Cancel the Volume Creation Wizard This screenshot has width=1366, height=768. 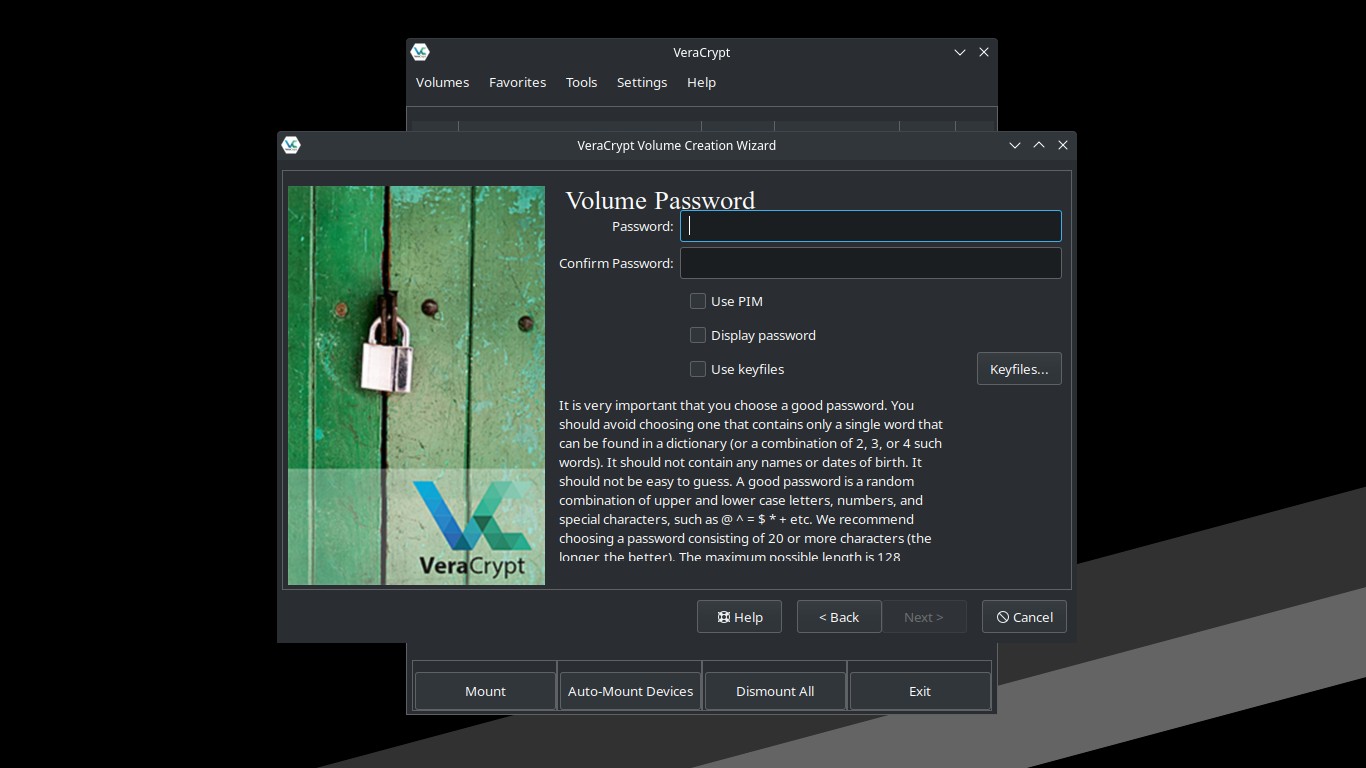click(x=1024, y=617)
